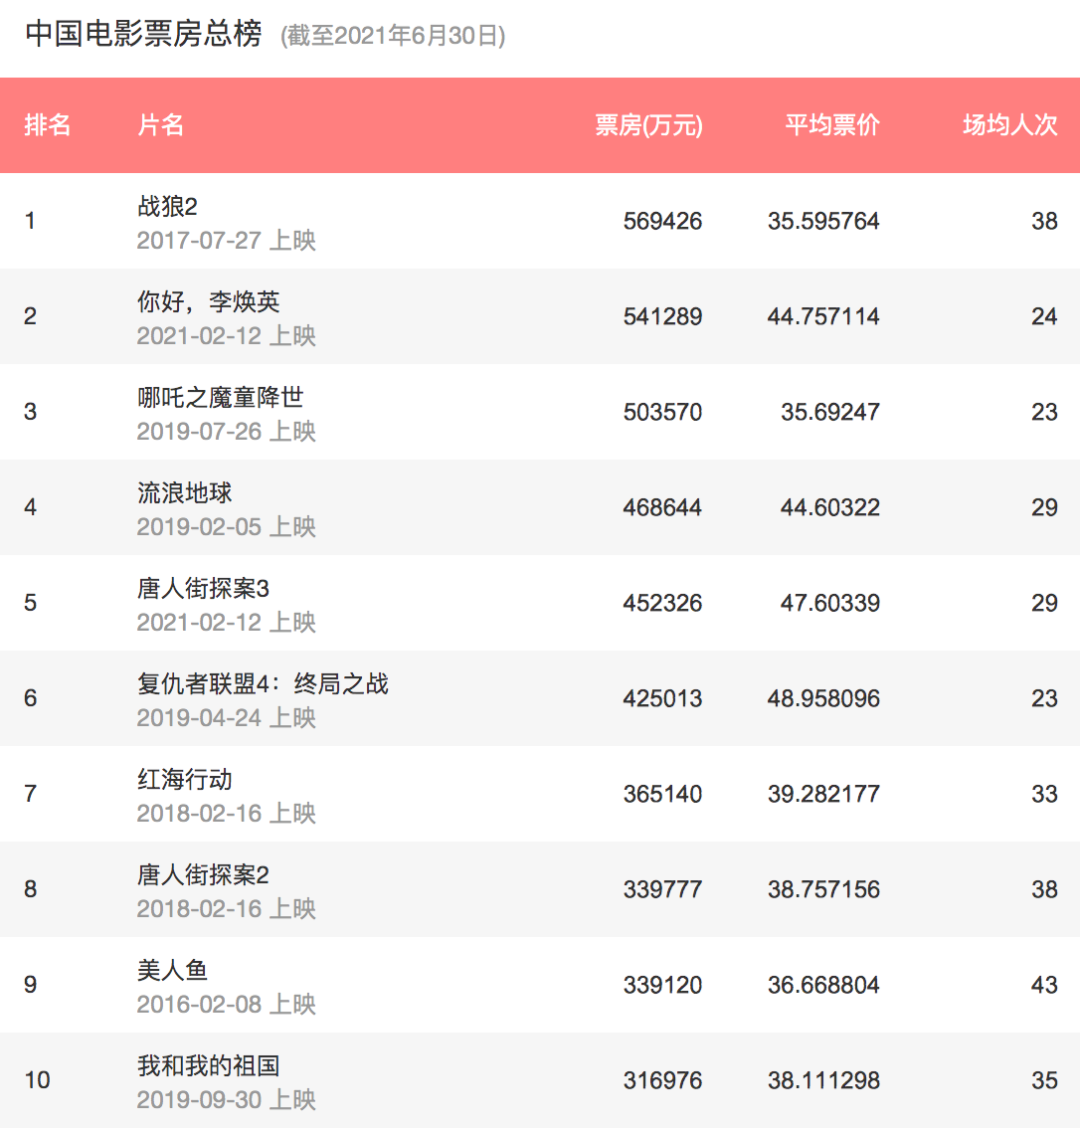Click attendance value 33 for 红海行动
The height and width of the screenshot is (1134, 1080).
tap(1045, 794)
